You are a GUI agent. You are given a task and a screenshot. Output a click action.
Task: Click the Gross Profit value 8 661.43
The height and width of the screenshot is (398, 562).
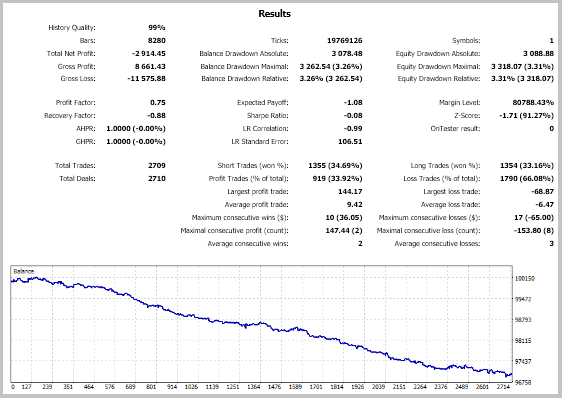click(x=150, y=67)
